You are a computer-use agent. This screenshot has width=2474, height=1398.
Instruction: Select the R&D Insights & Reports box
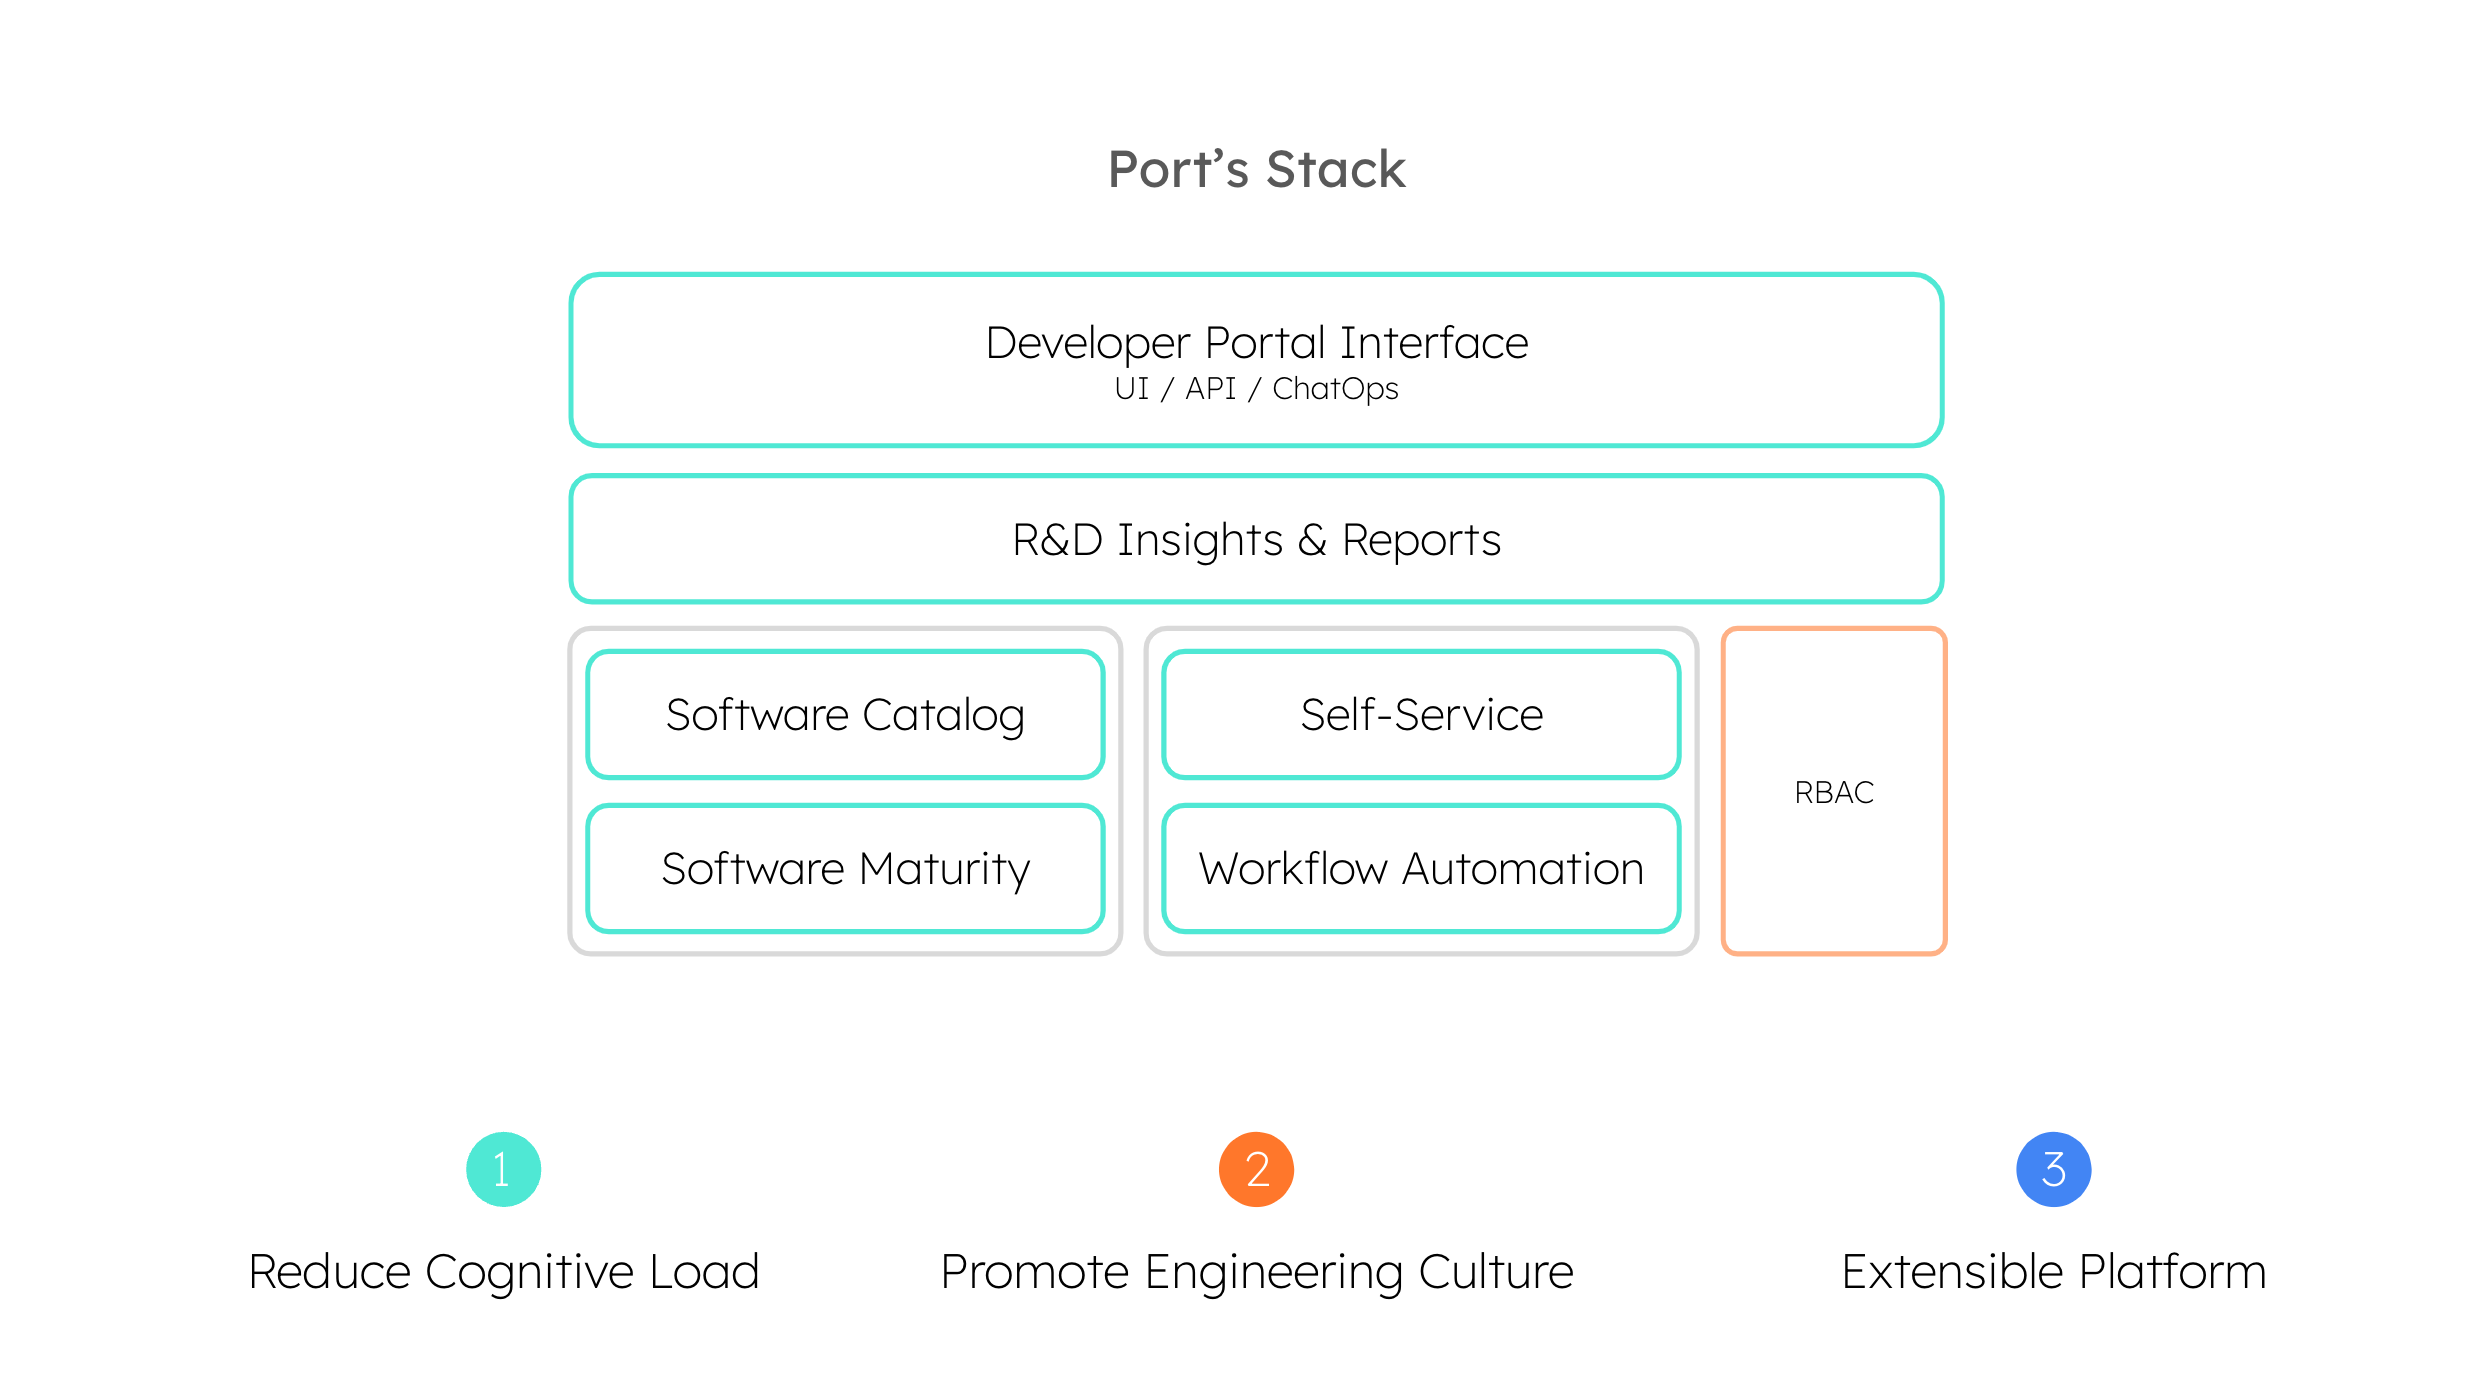click(x=1256, y=539)
